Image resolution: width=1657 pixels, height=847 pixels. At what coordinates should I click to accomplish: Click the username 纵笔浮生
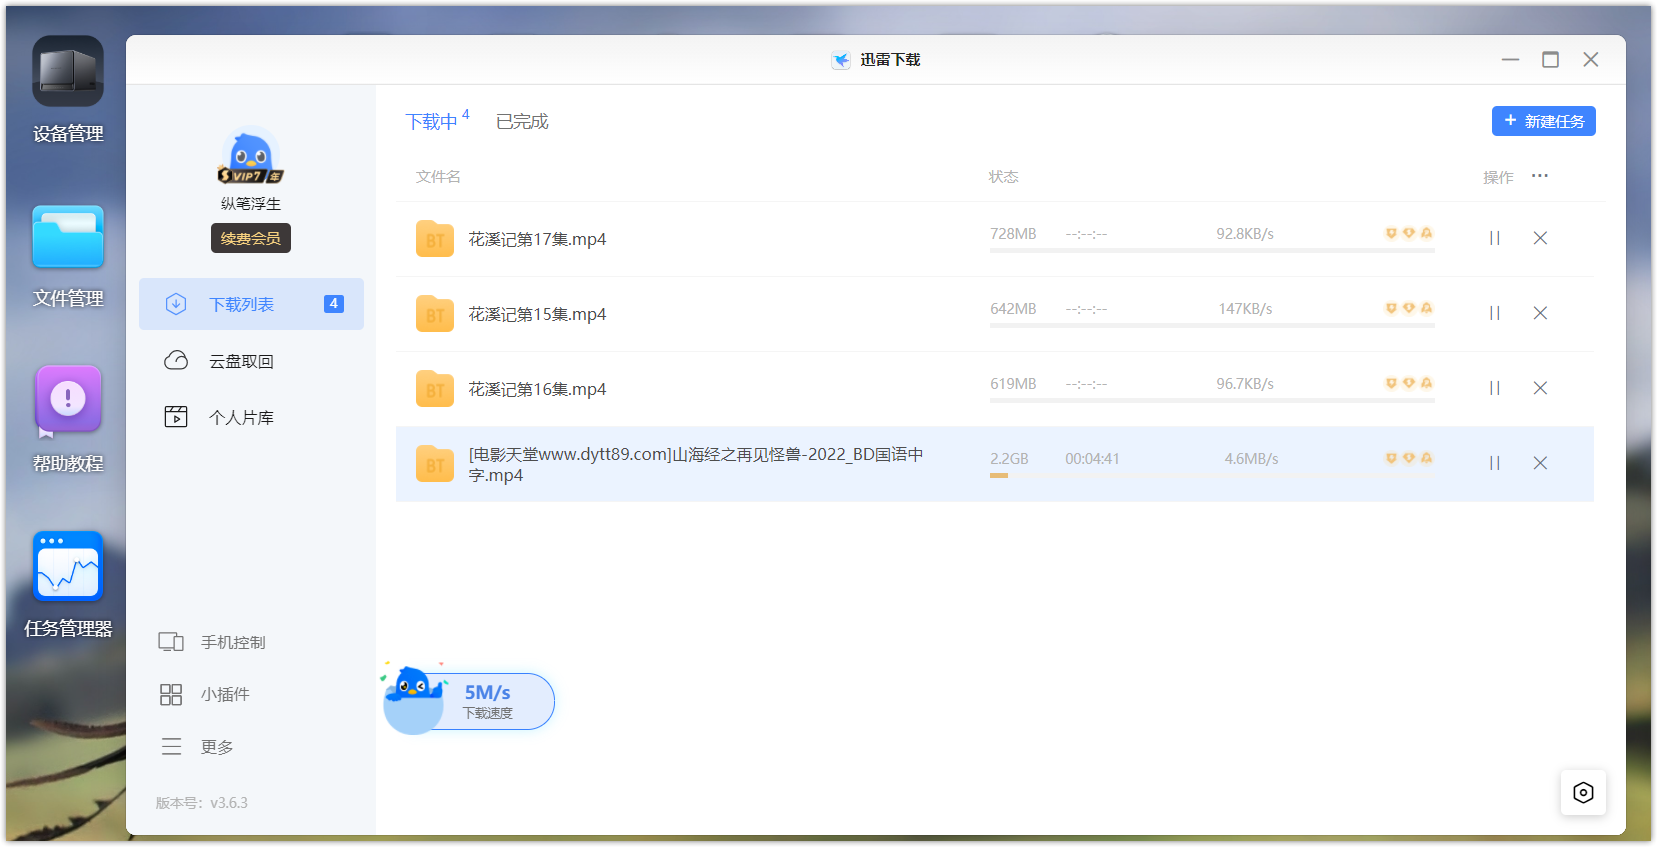251,203
